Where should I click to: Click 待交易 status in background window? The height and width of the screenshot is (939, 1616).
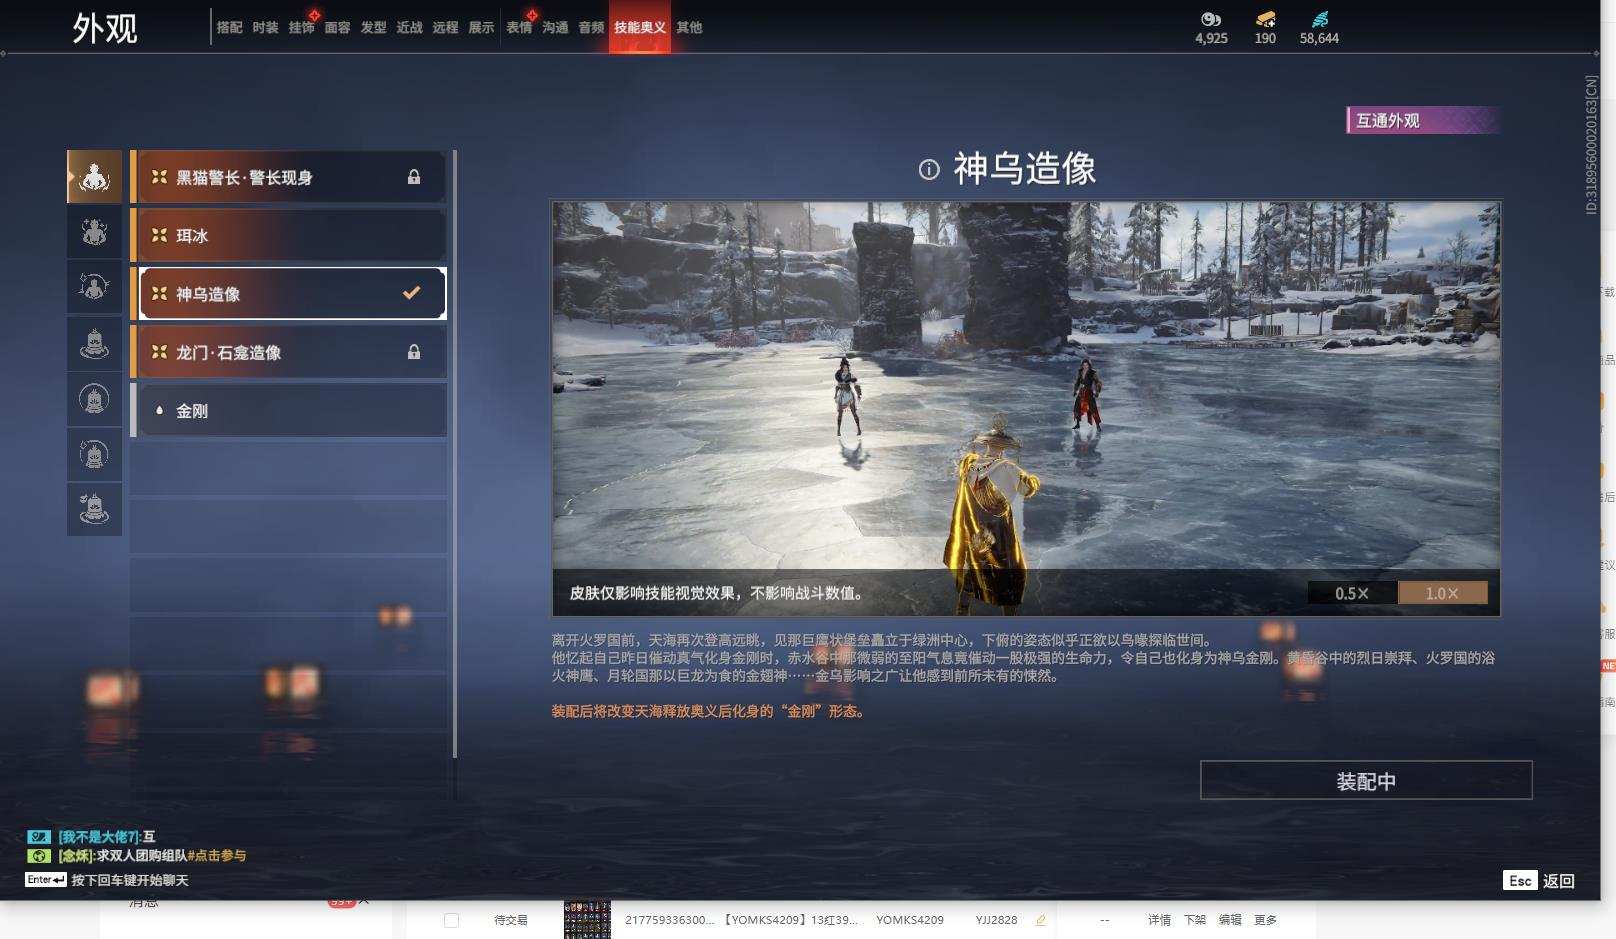coord(510,920)
